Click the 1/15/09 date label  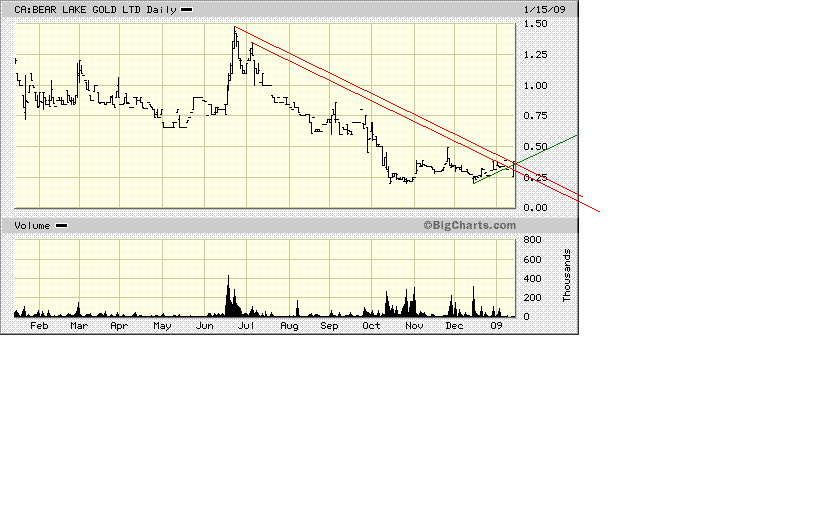click(x=544, y=10)
